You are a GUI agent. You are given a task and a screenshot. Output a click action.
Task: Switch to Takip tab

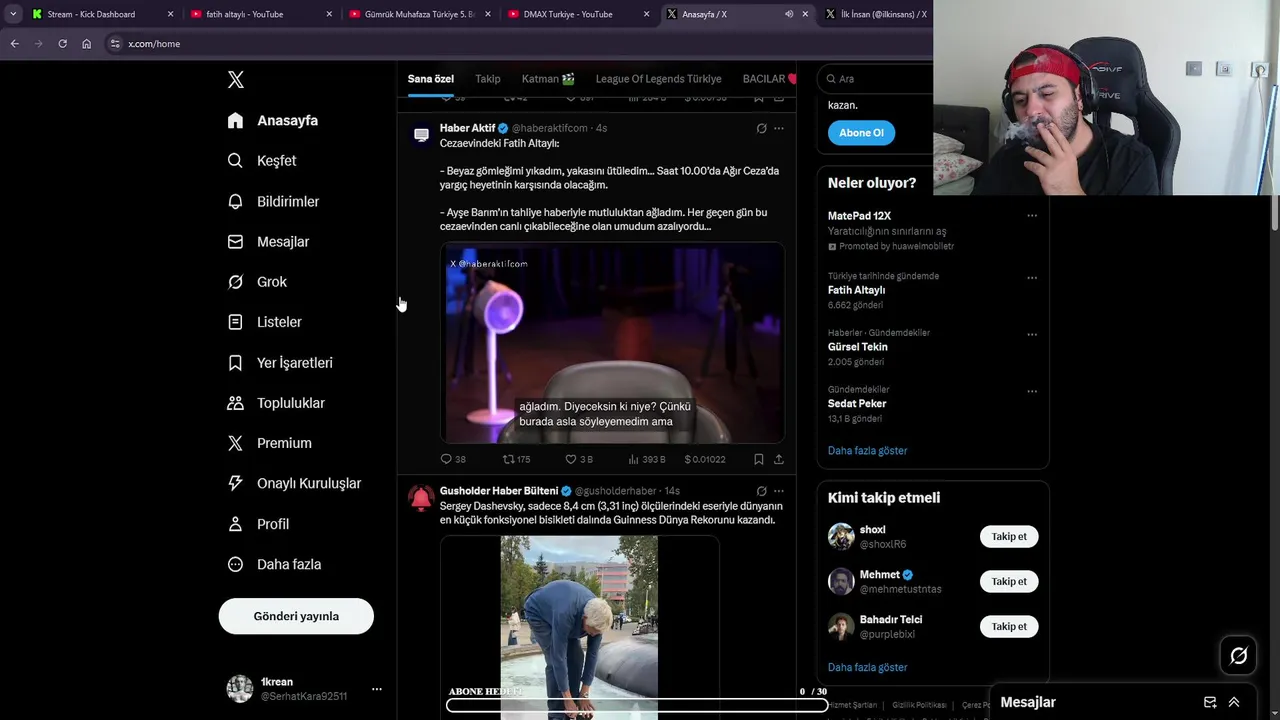tap(488, 79)
